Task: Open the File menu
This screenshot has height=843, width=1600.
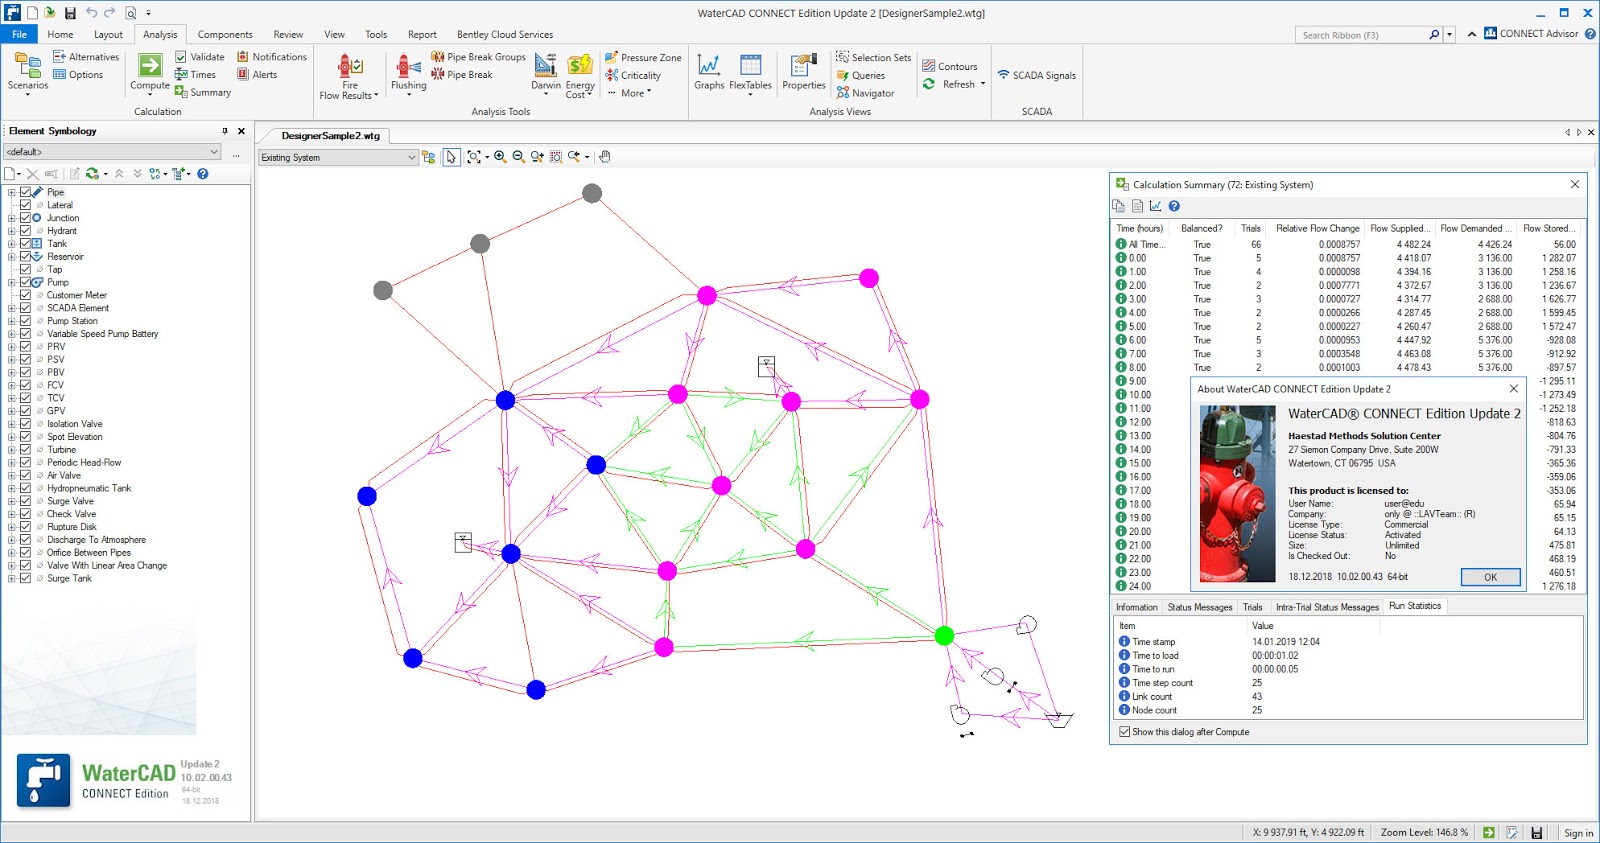Action: point(19,34)
